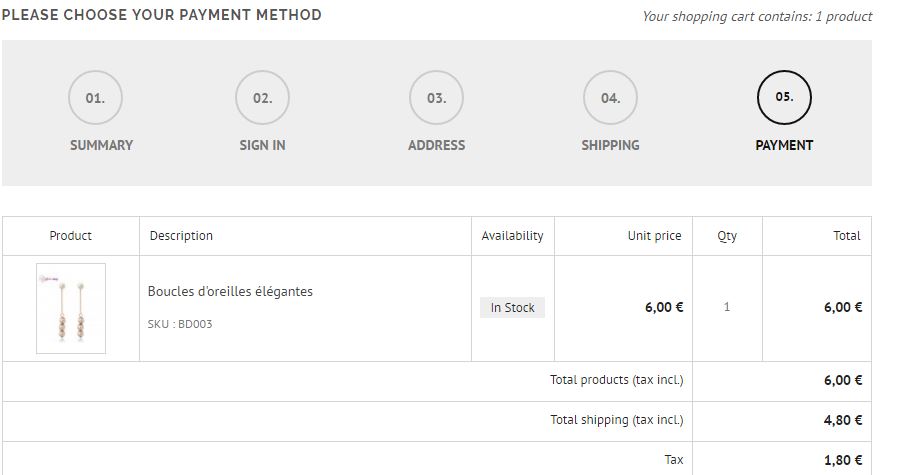Click the Unit price column header
Screen dimensions: 897x475
[654, 236]
